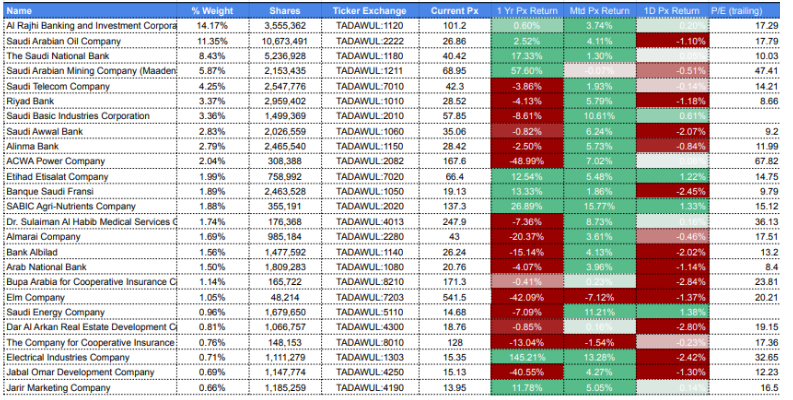Click the Current Px column header
This screenshot has width=793, height=400.
coord(455,11)
